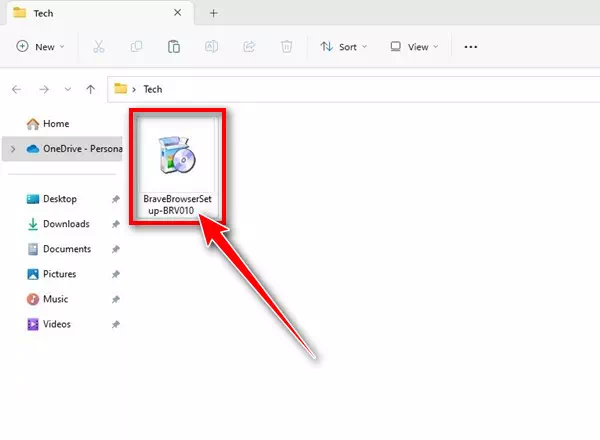Screen dimensions: 600x440
Task: Open Downloads from quick access
Action: [x=59, y=224]
